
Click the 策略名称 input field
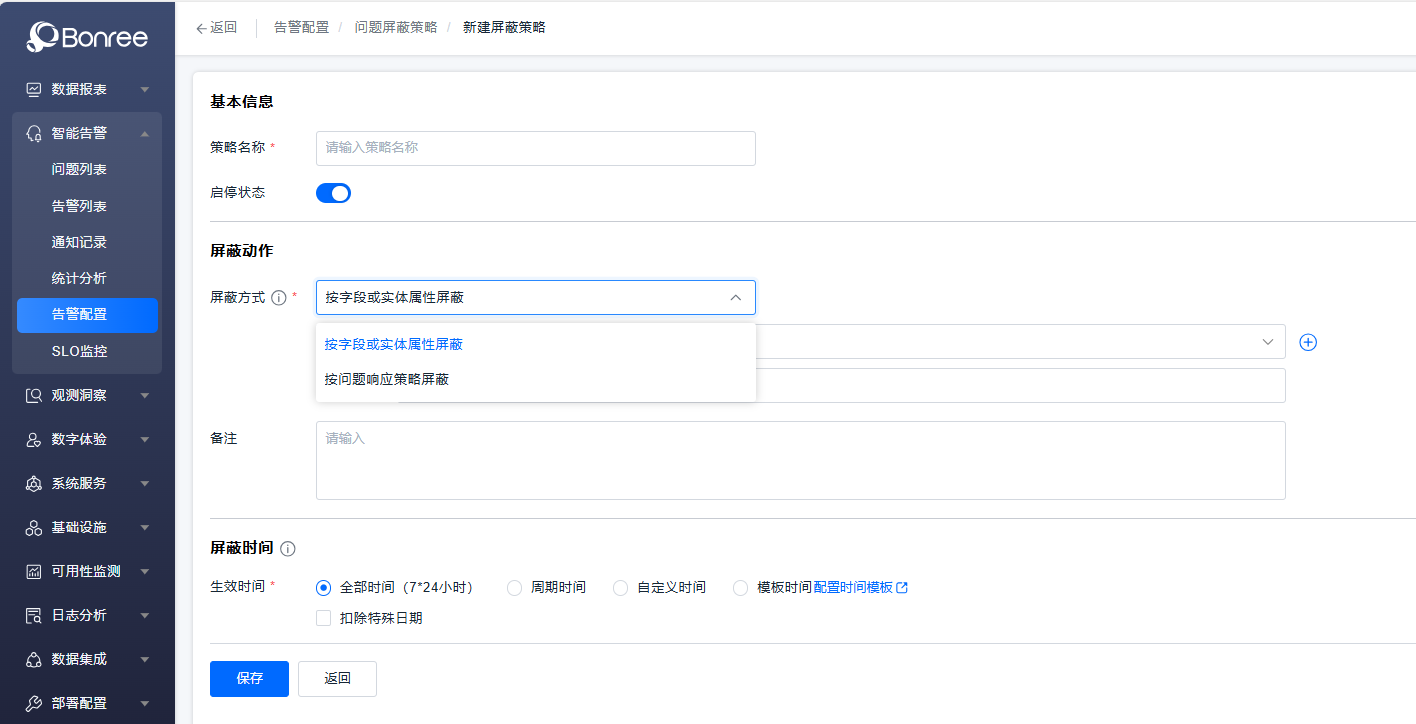tap(535, 148)
